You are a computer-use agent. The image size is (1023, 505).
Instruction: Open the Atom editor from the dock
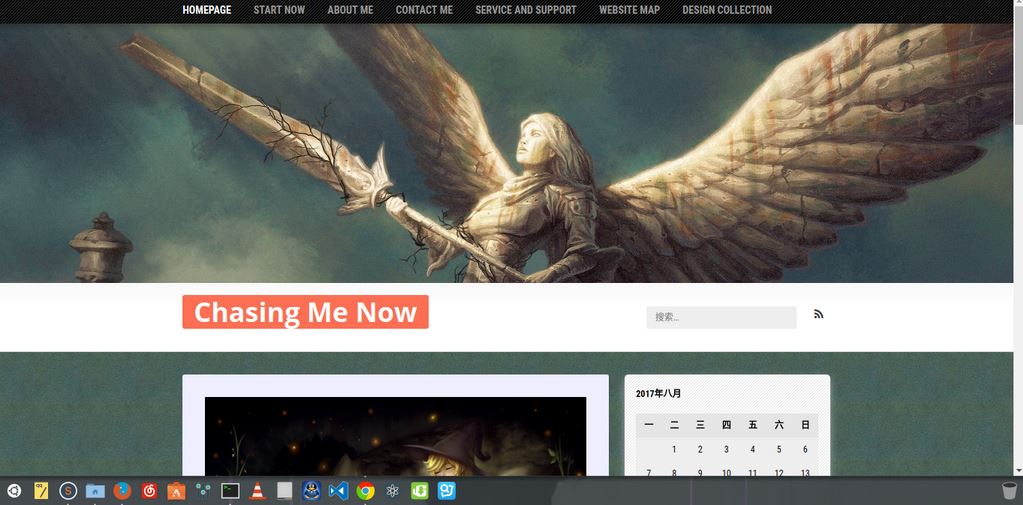393,490
